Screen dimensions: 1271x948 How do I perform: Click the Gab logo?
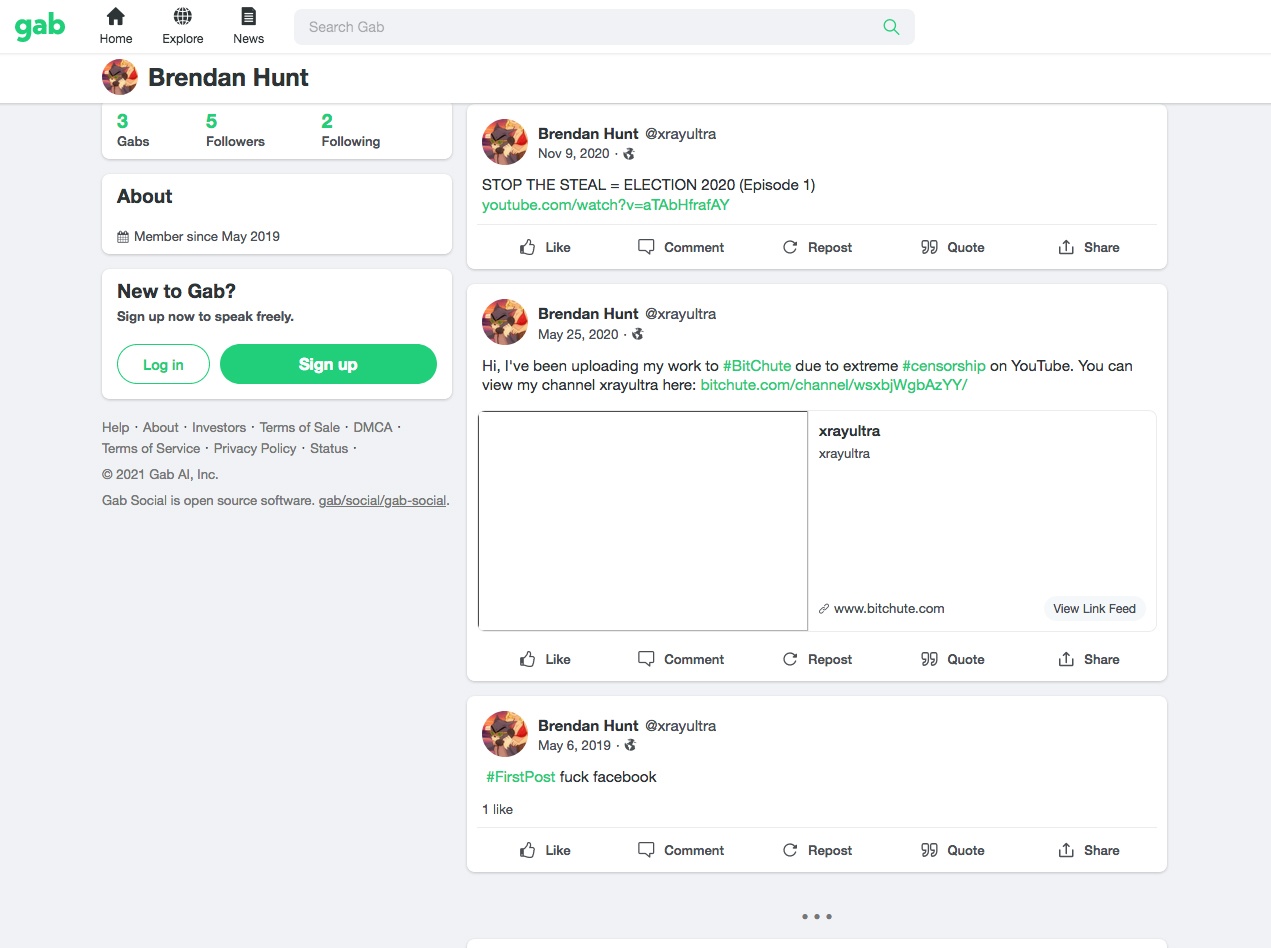pyautogui.click(x=40, y=26)
